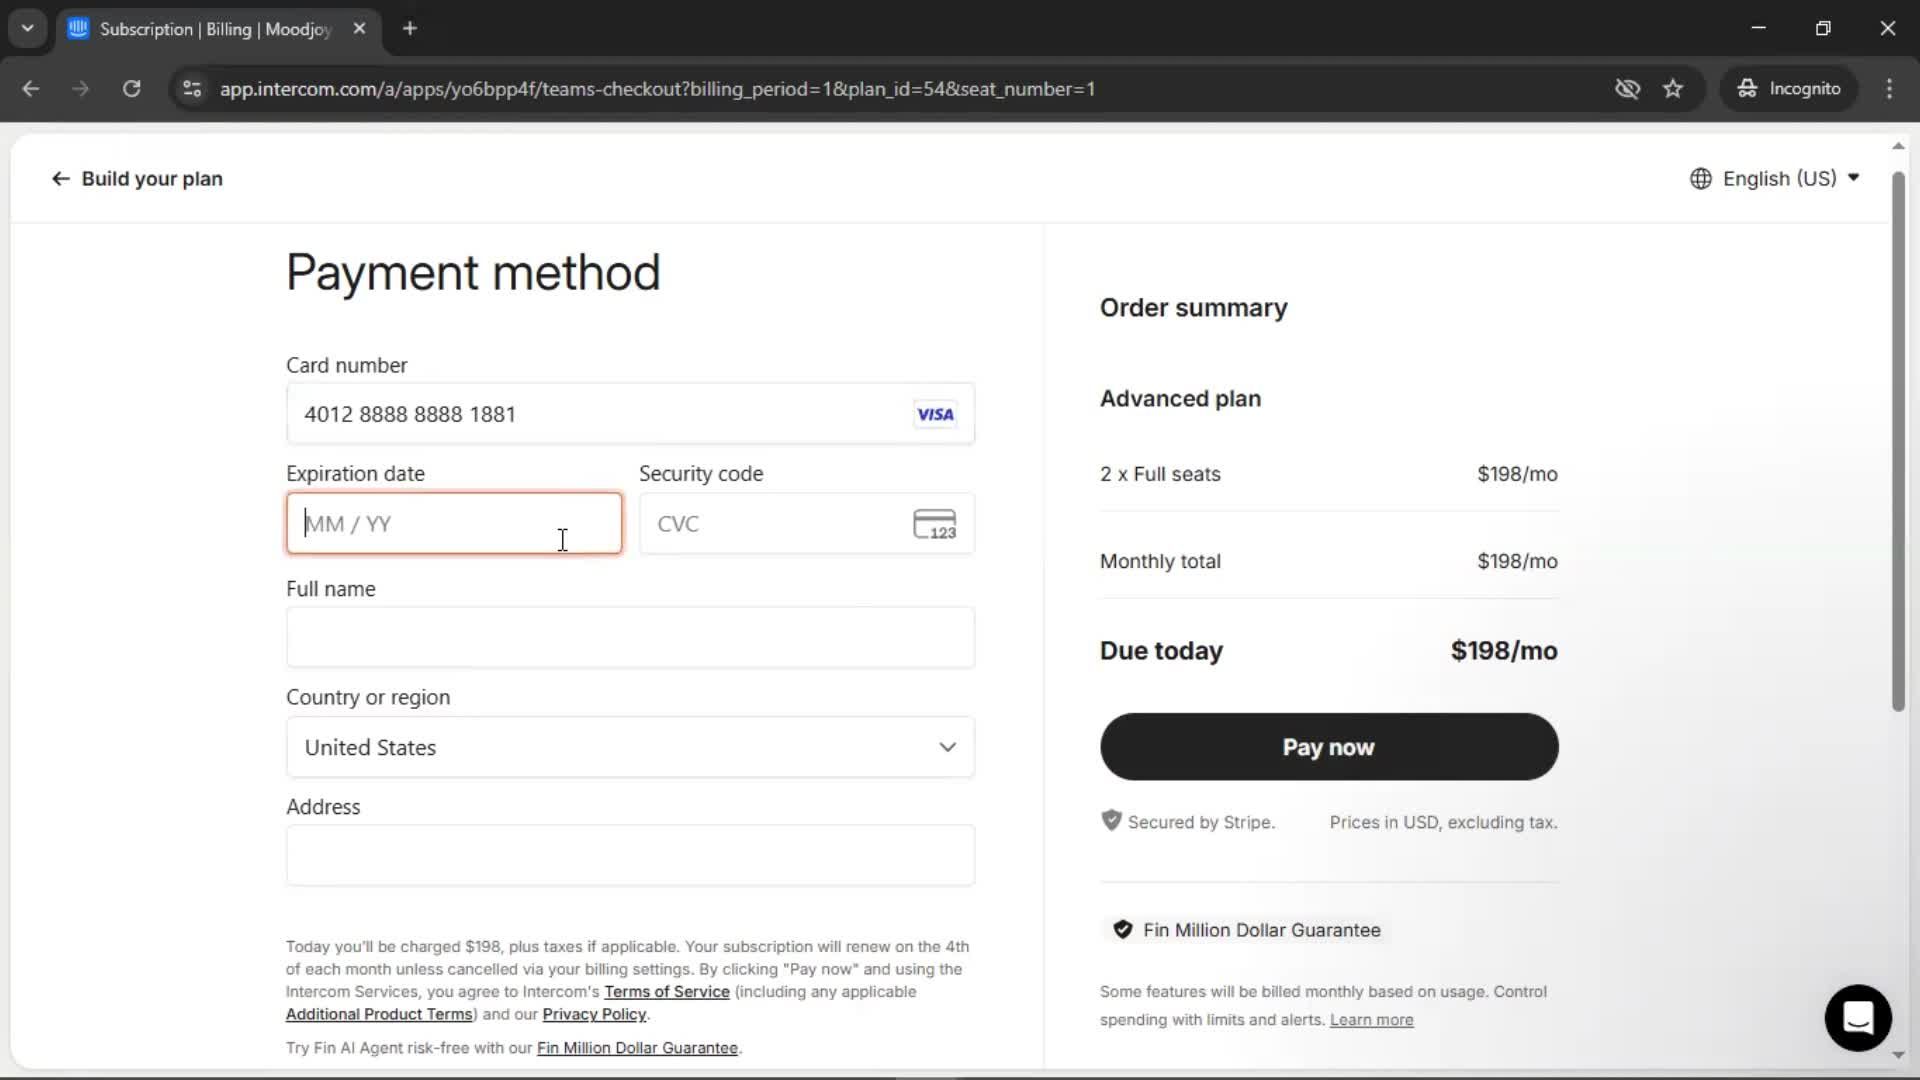Click the Pay now button
The height and width of the screenshot is (1080, 1920).
1329,747
